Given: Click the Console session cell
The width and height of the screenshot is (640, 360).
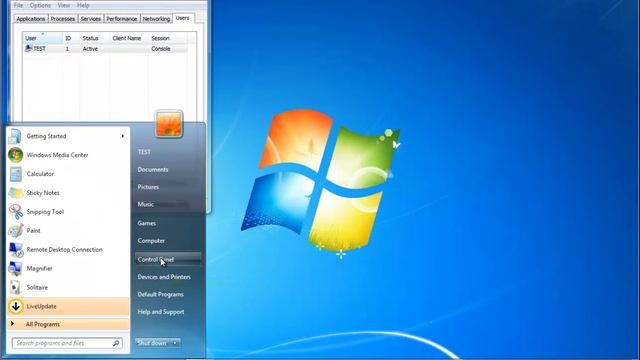Looking at the screenshot, I should click(x=161, y=49).
